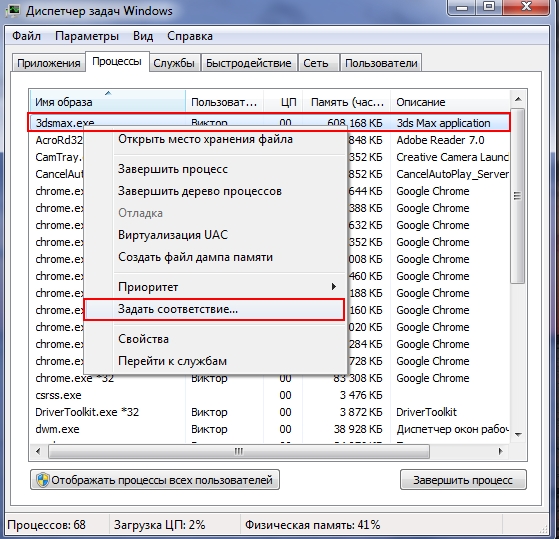Screen dimensions: 559x539
Task: Sort by Имя образа column header
Action: 108,102
